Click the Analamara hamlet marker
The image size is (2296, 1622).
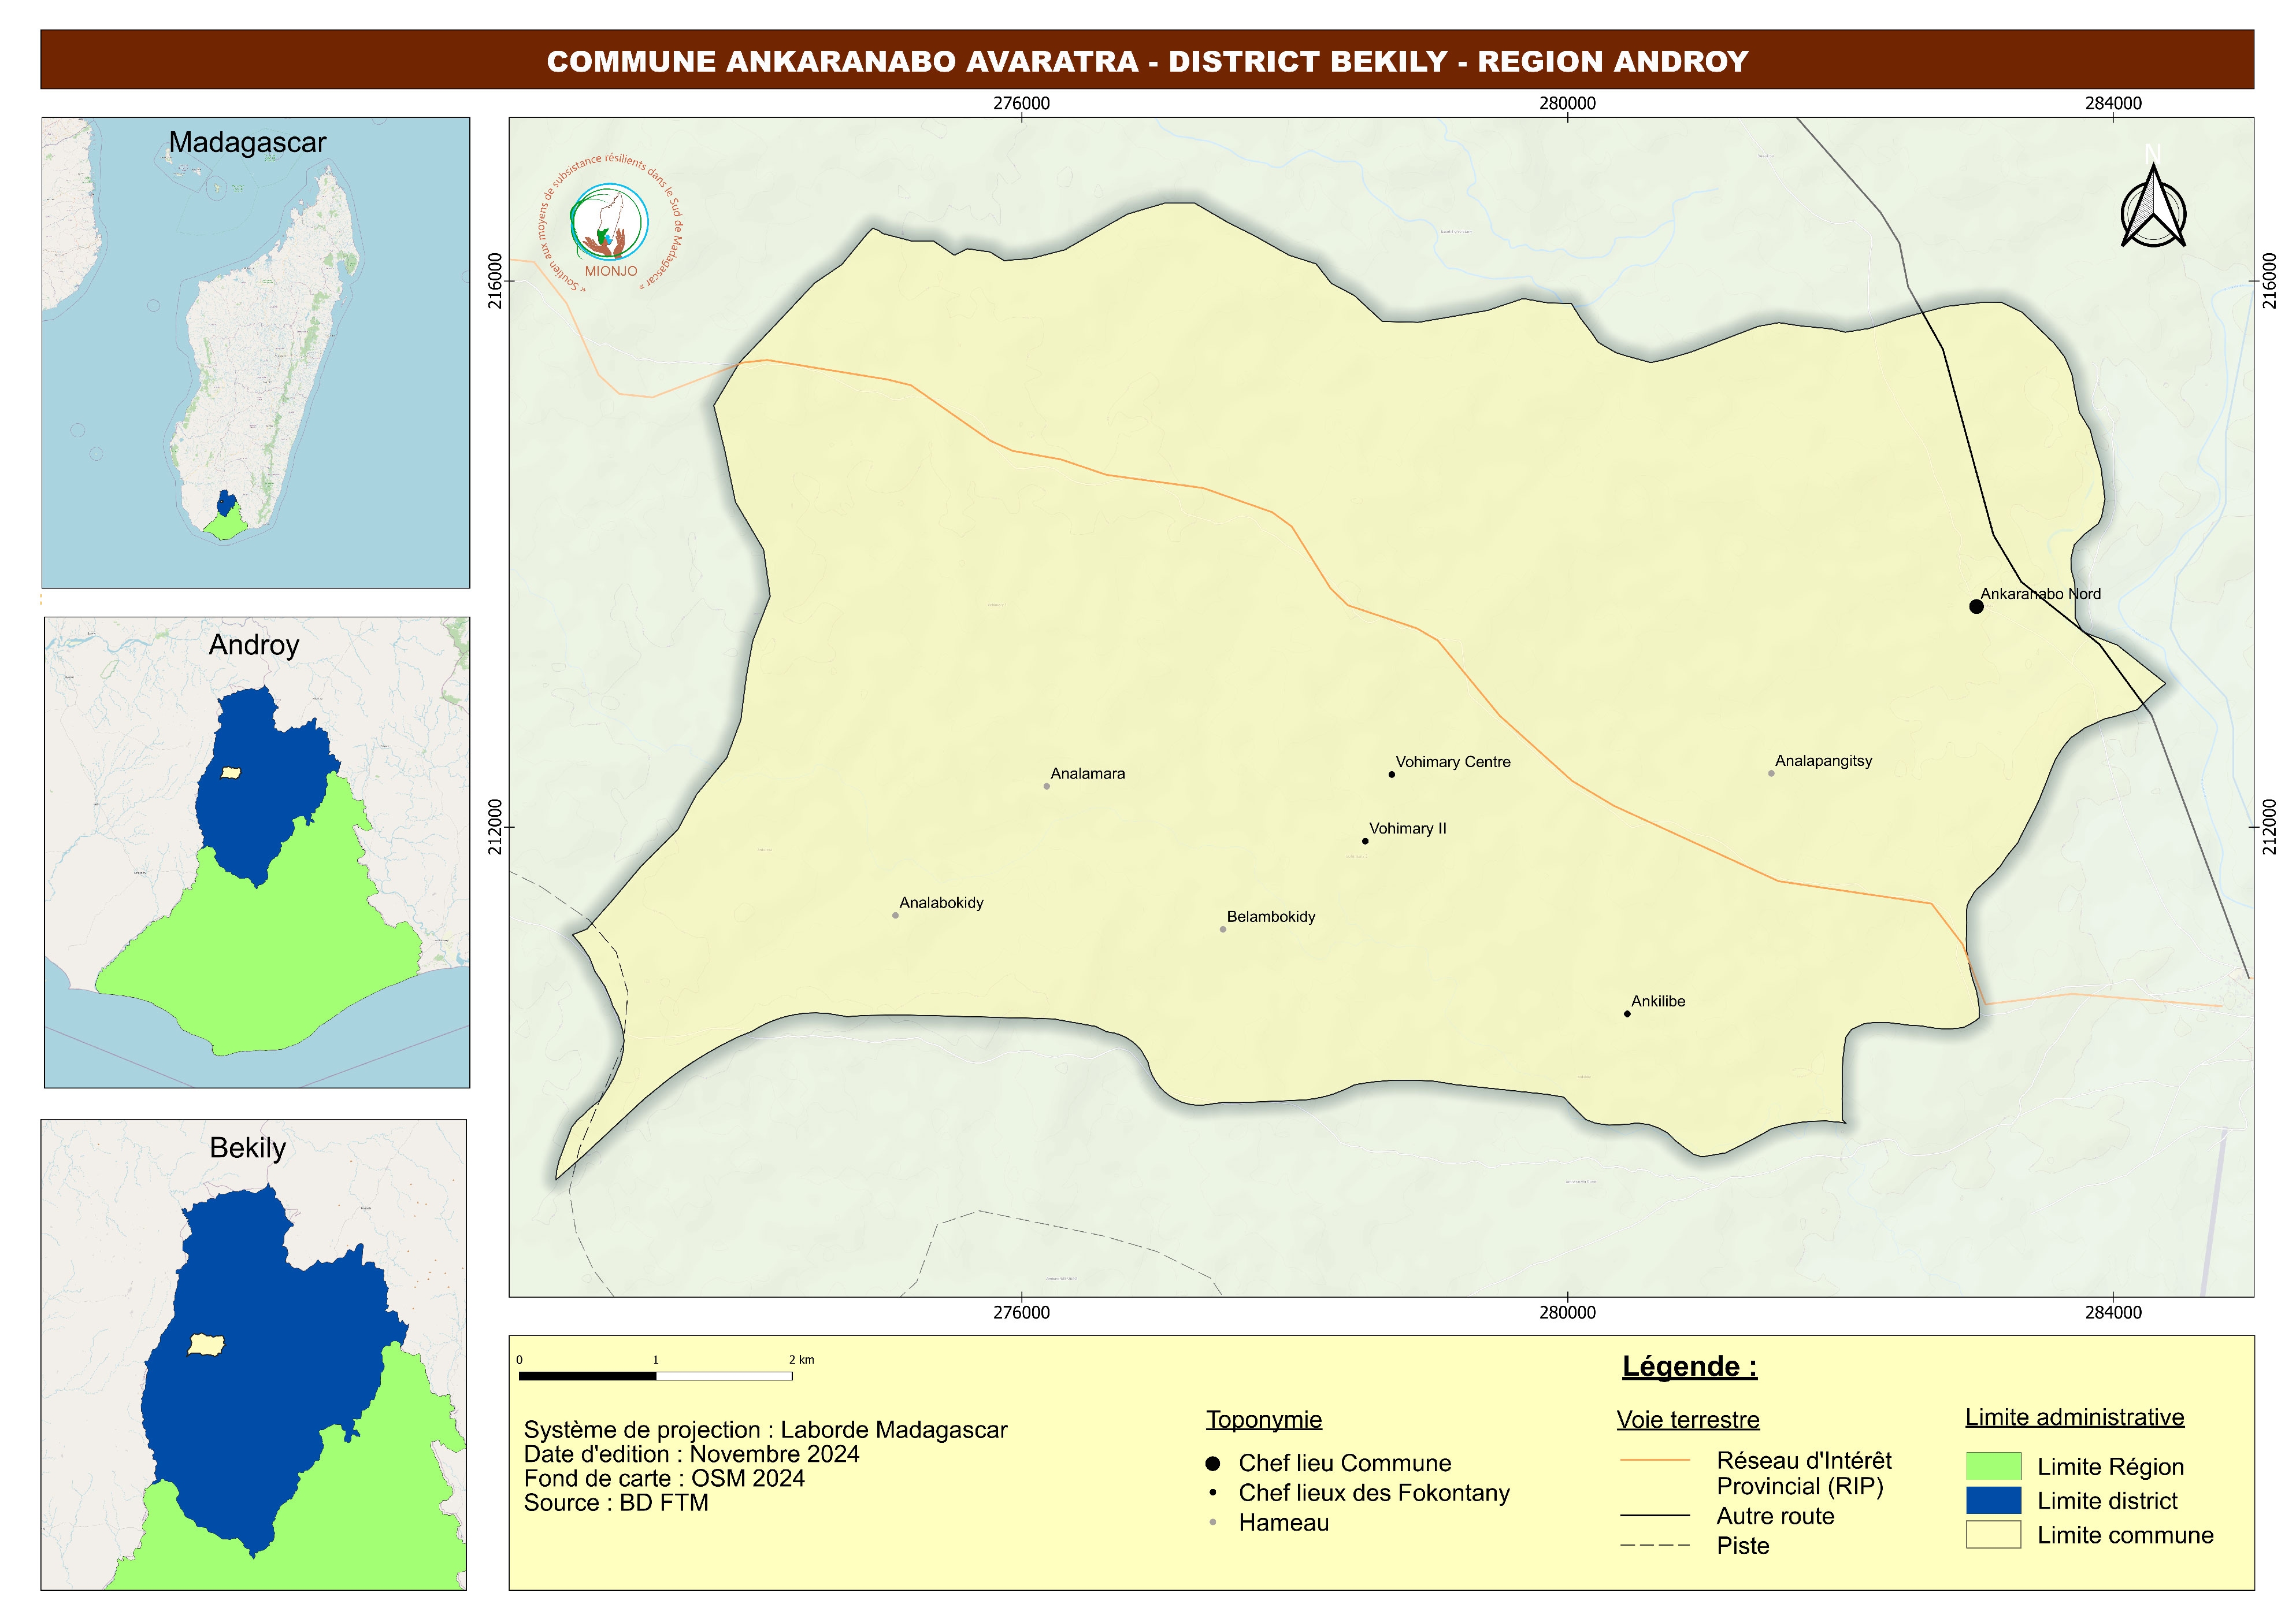point(1046,786)
